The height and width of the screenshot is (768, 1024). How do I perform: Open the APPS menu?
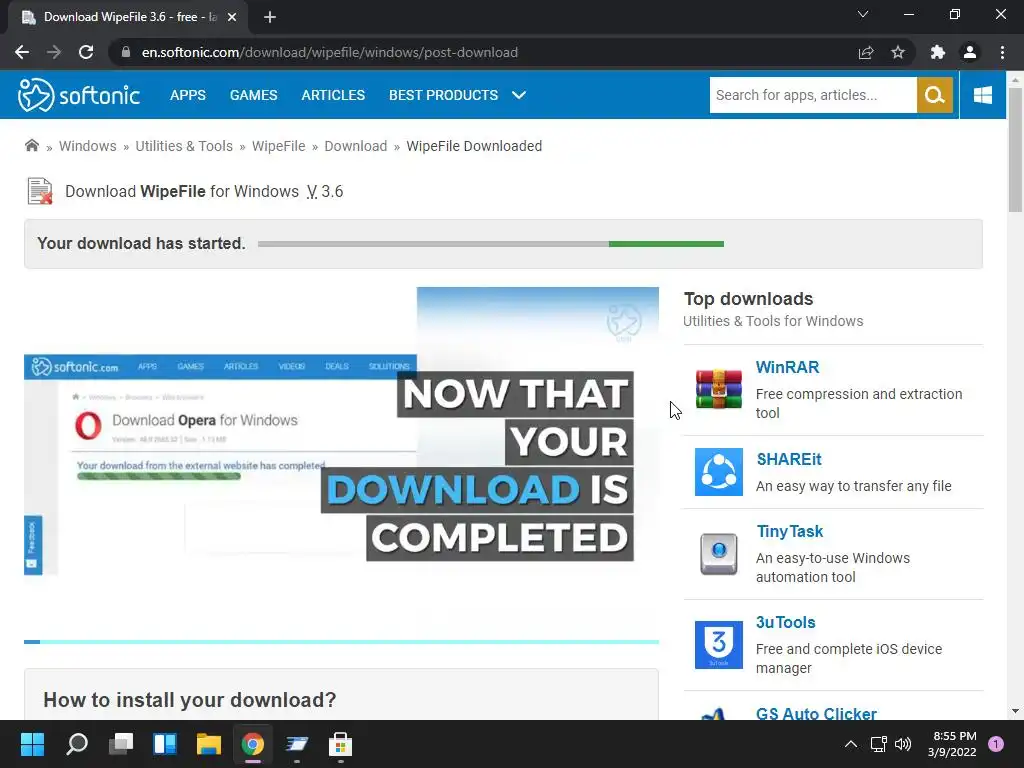187,95
